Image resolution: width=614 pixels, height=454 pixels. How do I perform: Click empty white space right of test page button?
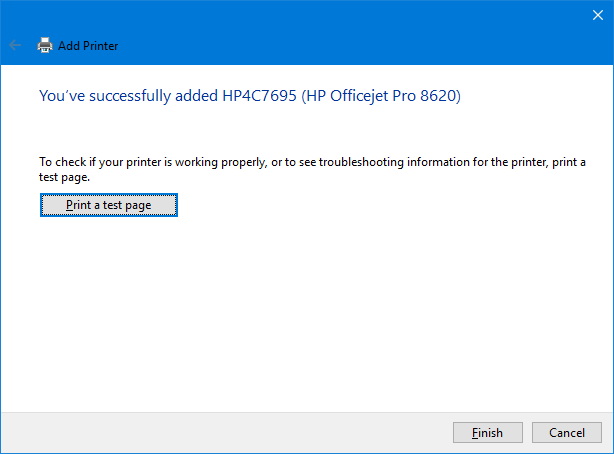[x=400, y=205]
